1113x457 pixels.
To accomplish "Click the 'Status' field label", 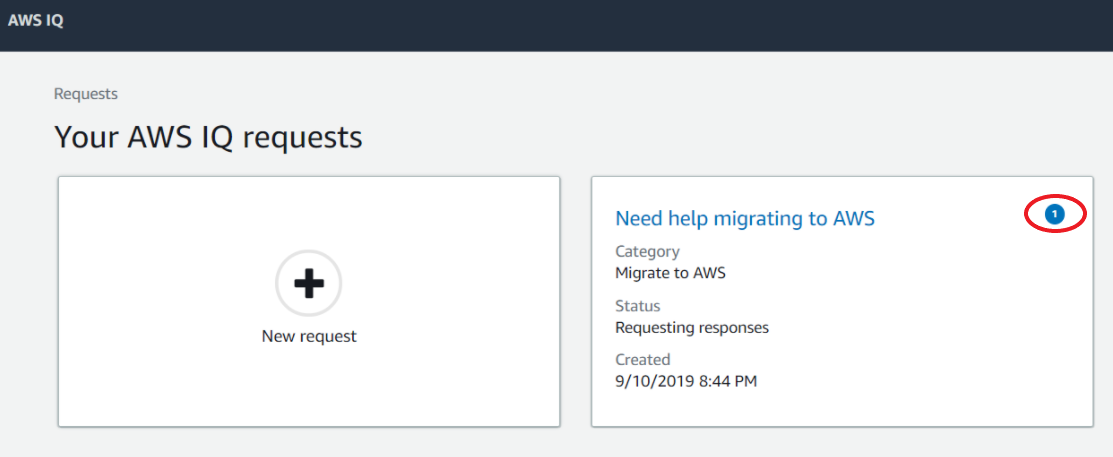I will tap(637, 307).
